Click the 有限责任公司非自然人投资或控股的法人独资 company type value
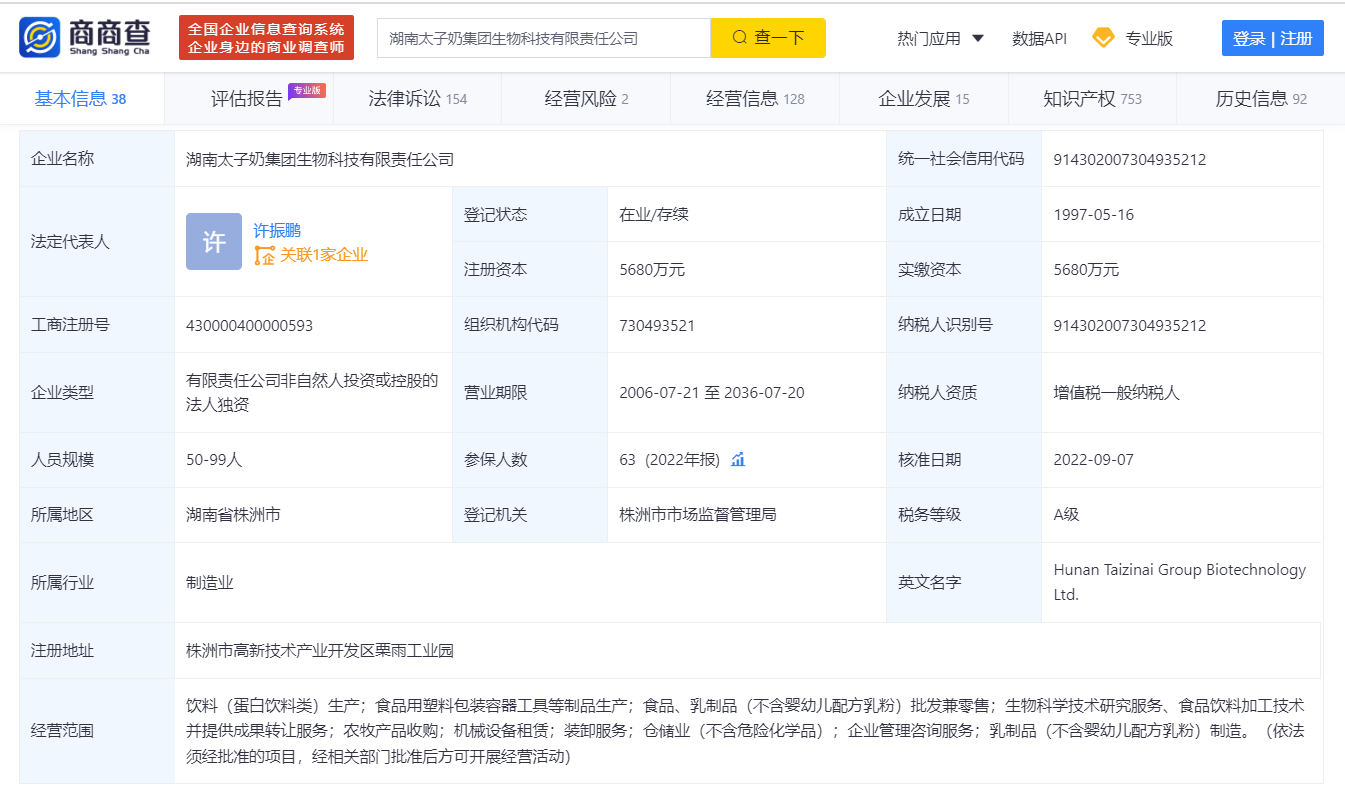The height and width of the screenshot is (808, 1345). 312,392
